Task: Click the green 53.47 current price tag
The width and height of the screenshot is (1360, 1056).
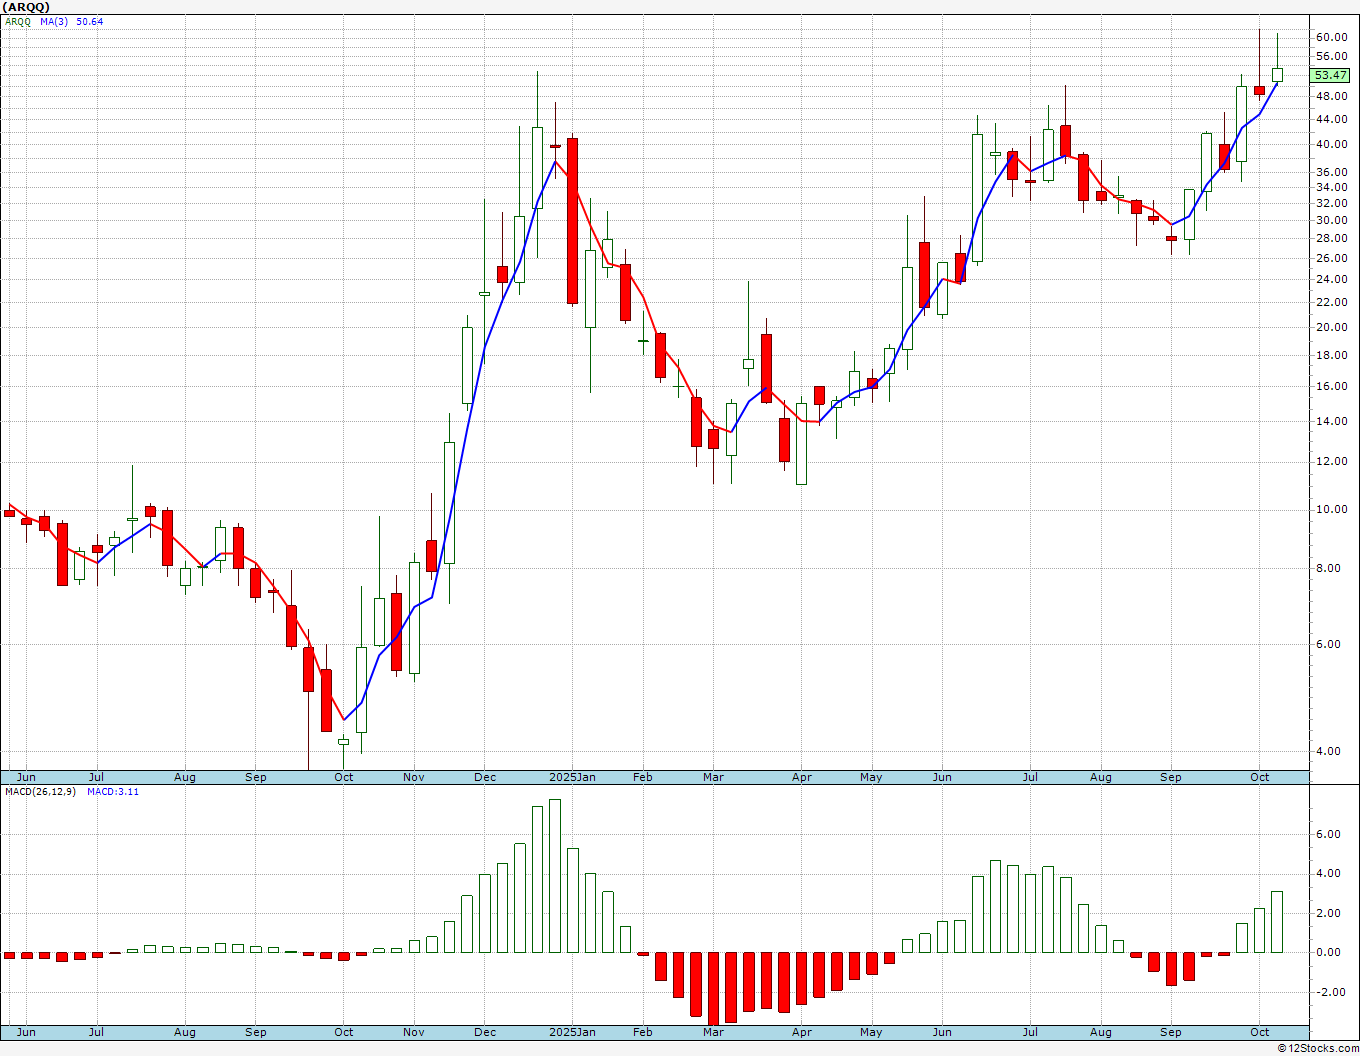Action: coord(1330,75)
